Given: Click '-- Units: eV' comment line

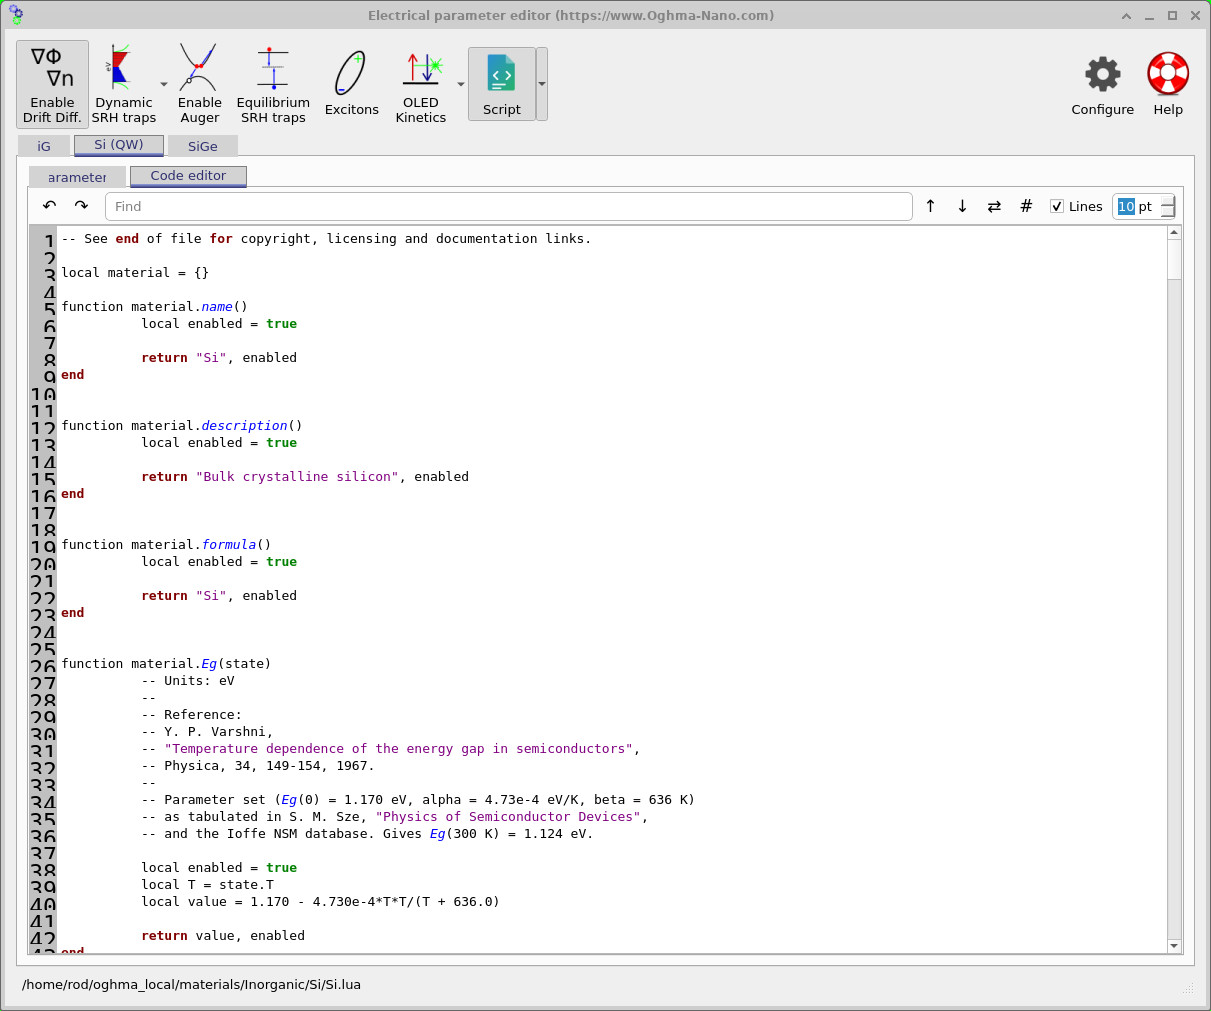Looking at the screenshot, I should pyautogui.click(x=188, y=681).
